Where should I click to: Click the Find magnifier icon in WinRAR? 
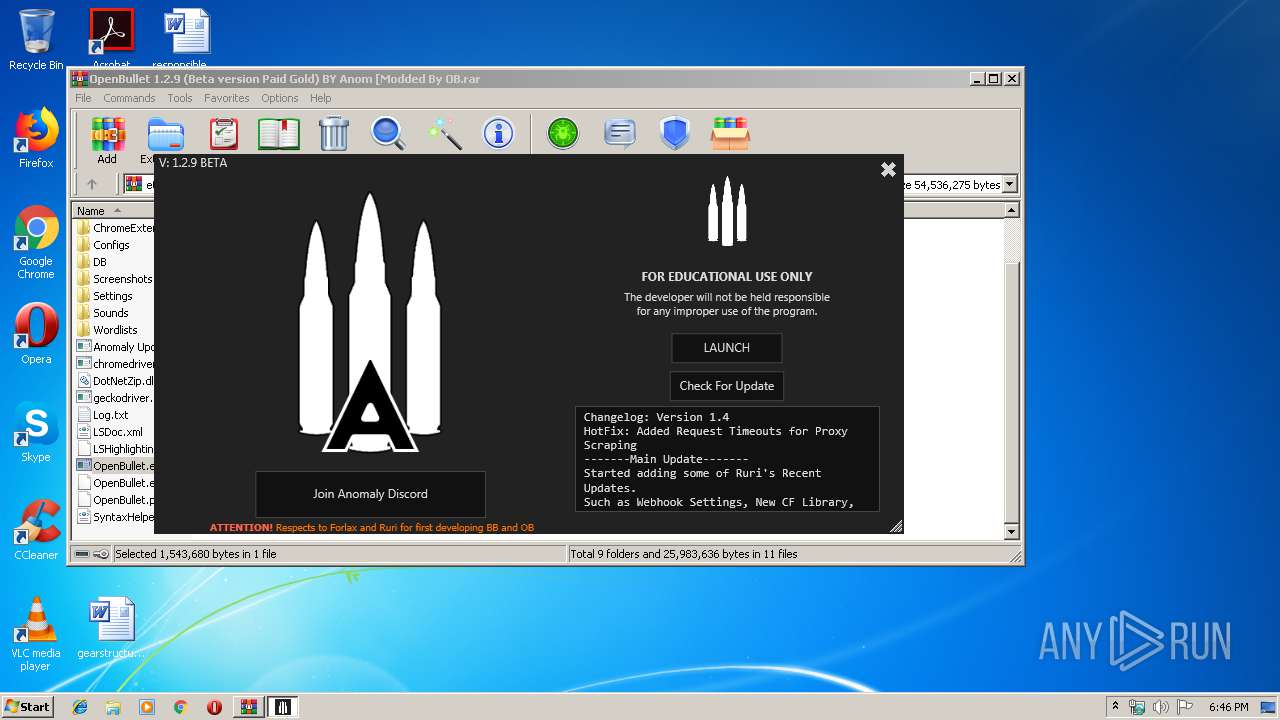click(388, 133)
